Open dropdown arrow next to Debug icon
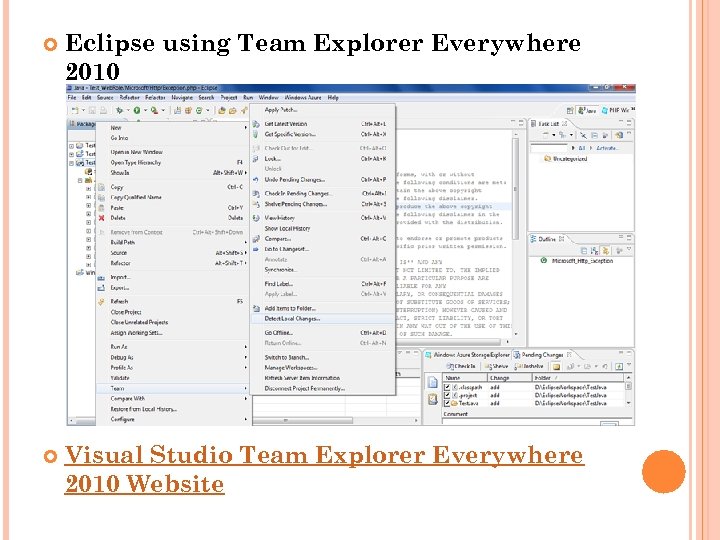The height and width of the screenshot is (540, 720). (x=128, y=110)
